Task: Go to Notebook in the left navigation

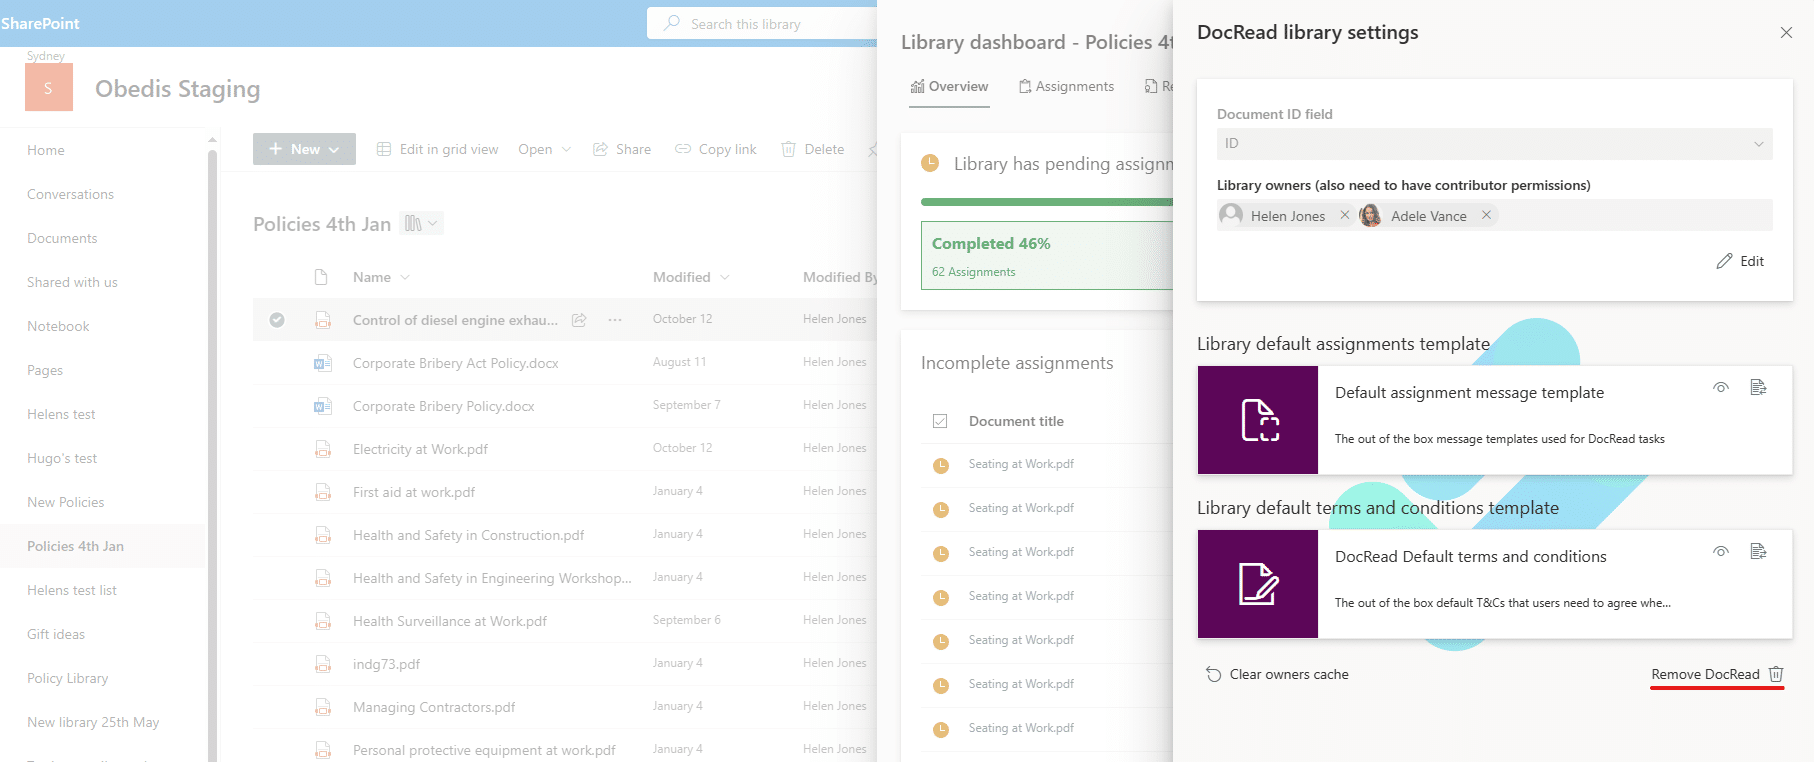Action: [58, 326]
